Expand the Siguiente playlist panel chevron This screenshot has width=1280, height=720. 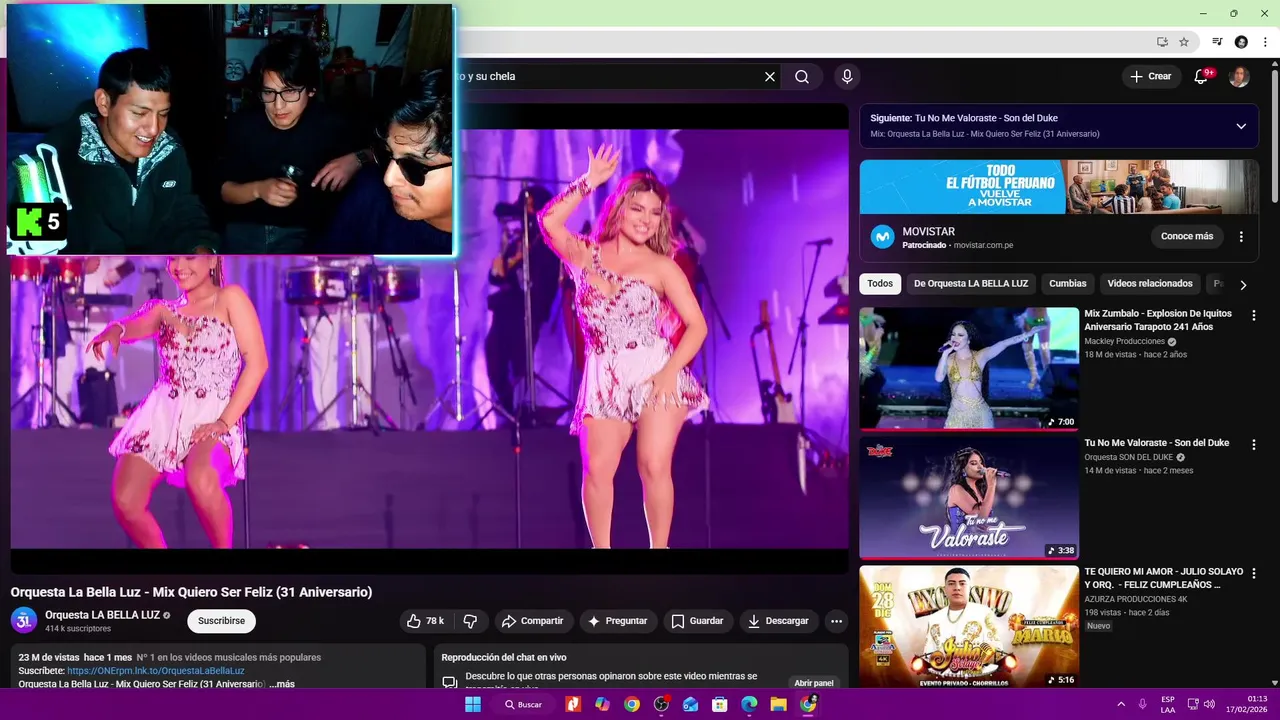tap(1241, 126)
